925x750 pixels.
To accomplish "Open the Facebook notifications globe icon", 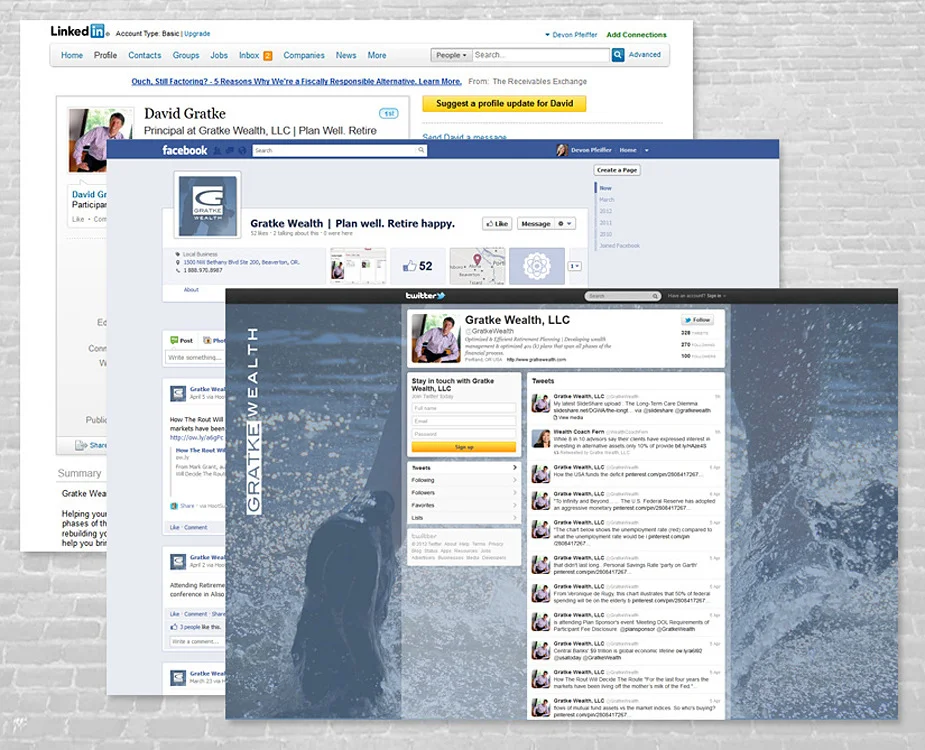I will (x=242, y=150).
